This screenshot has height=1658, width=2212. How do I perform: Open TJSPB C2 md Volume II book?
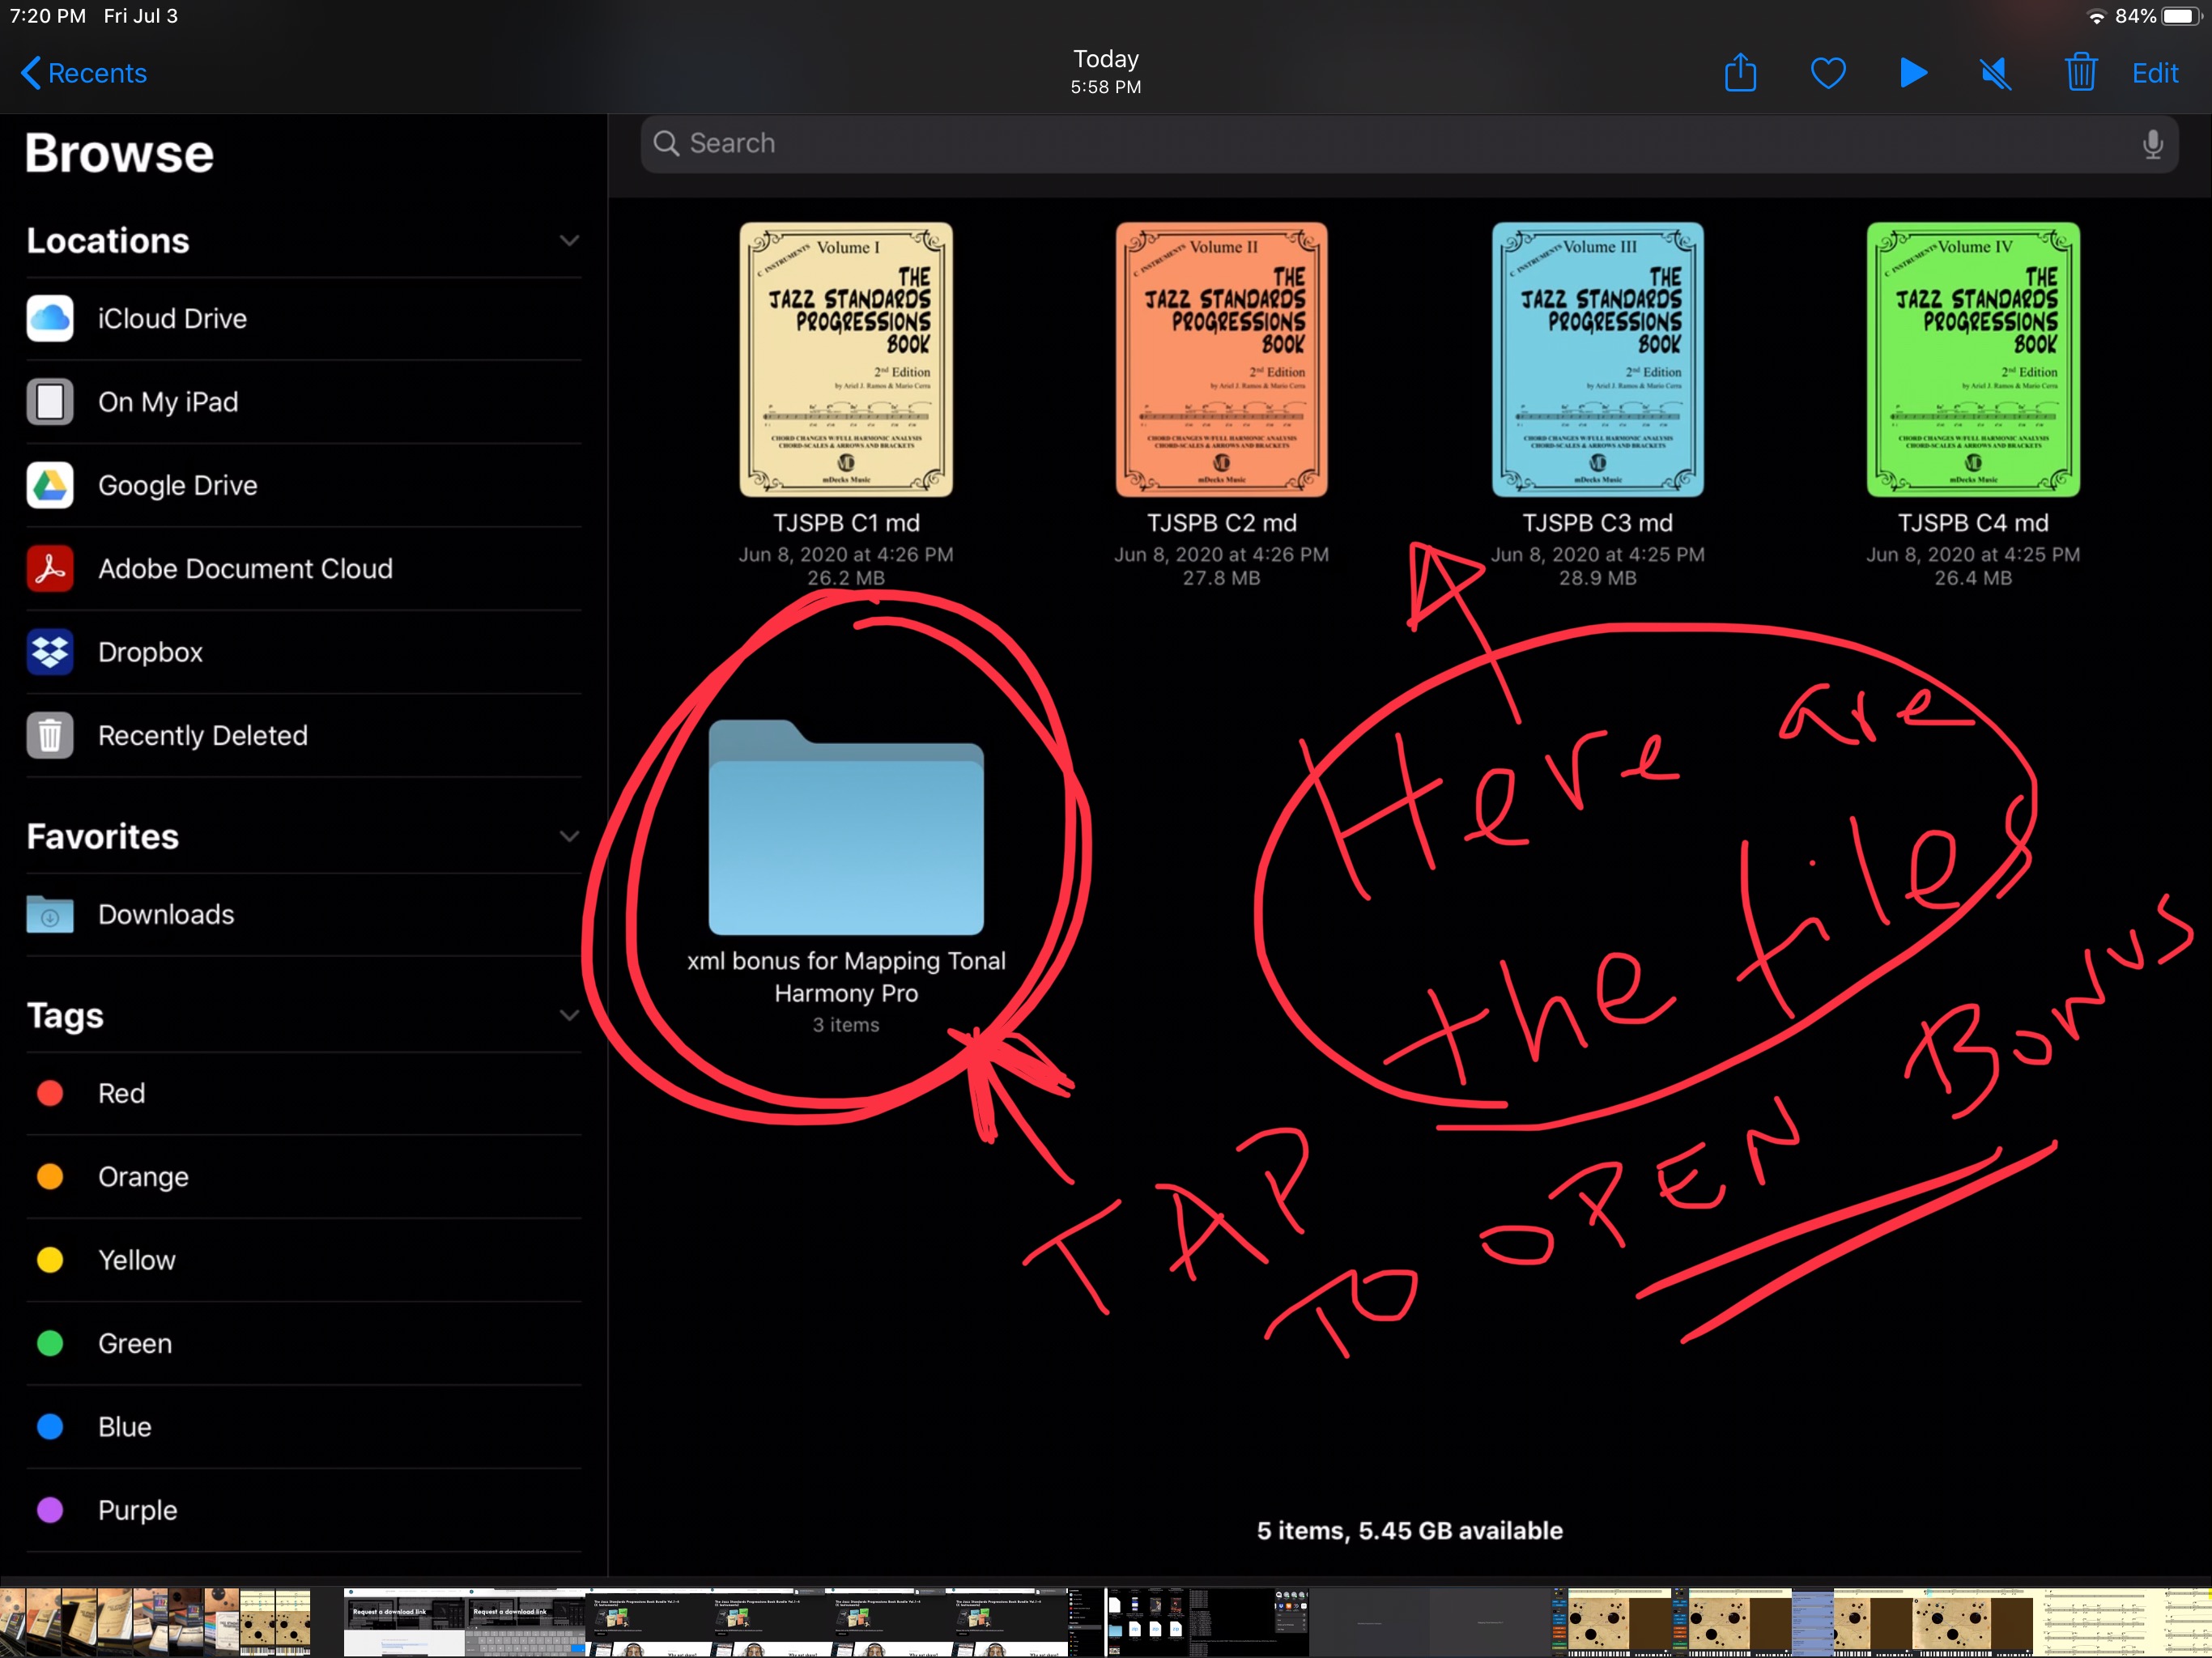click(x=1222, y=360)
